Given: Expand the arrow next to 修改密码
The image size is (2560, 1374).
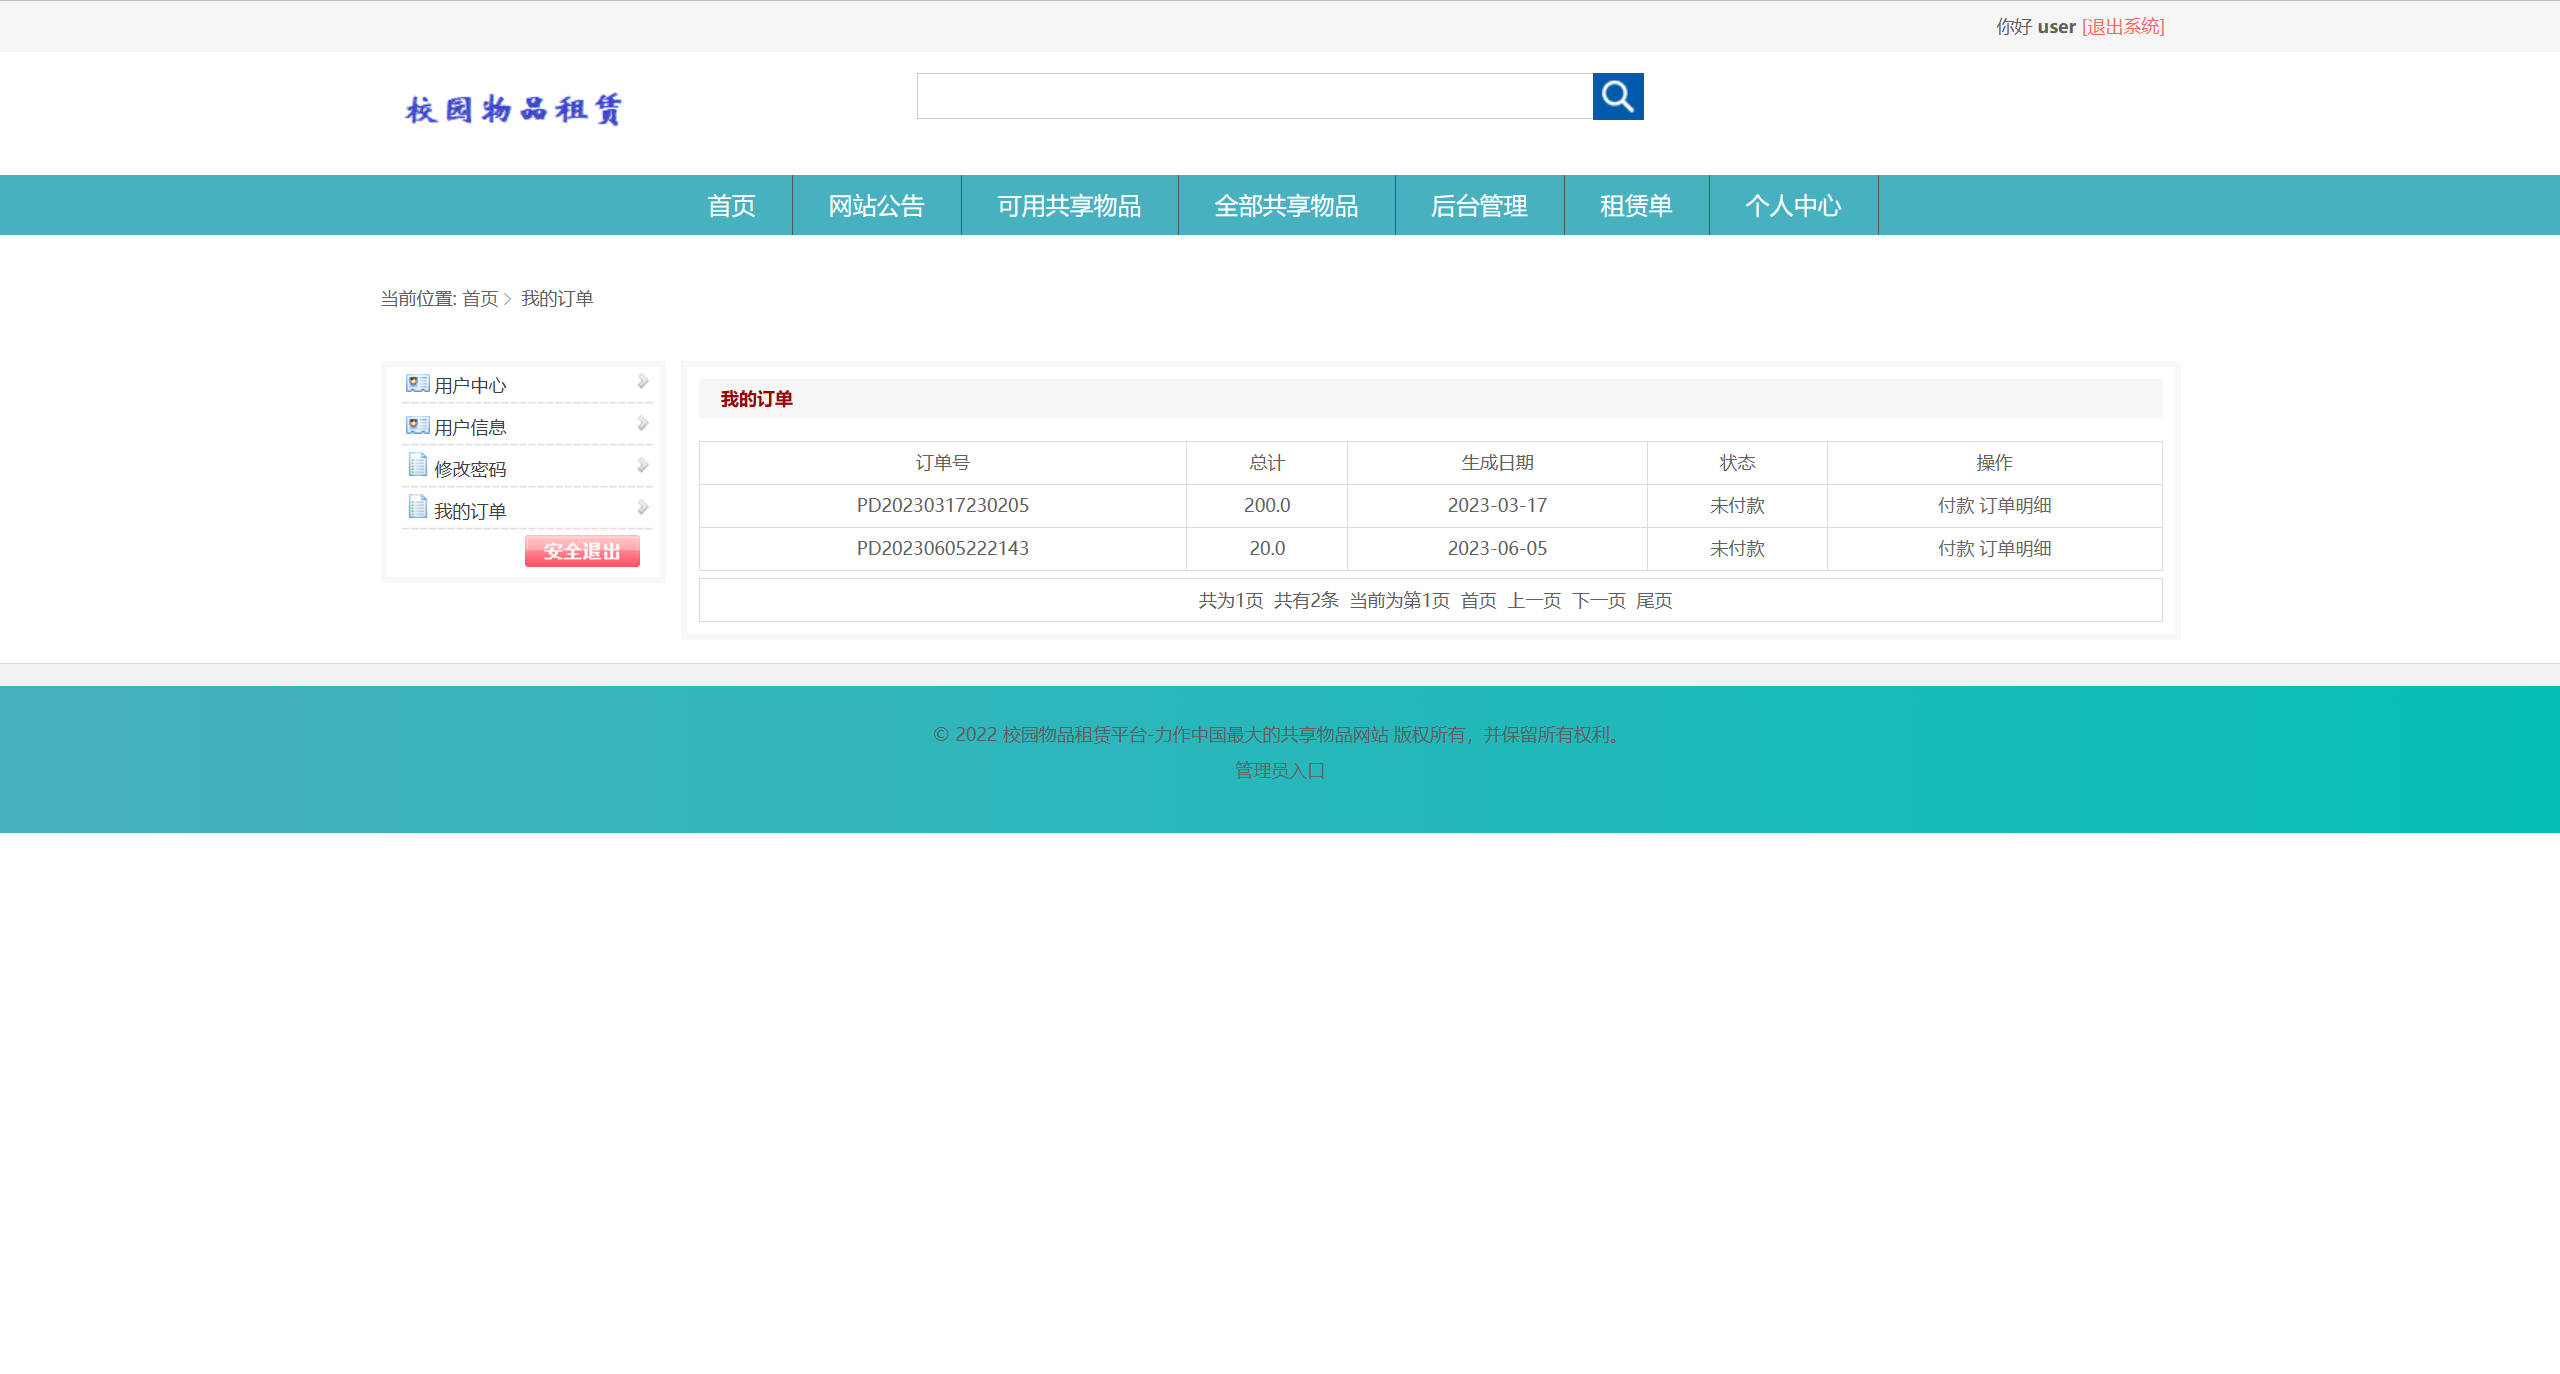Looking at the screenshot, I should pyautogui.click(x=642, y=465).
